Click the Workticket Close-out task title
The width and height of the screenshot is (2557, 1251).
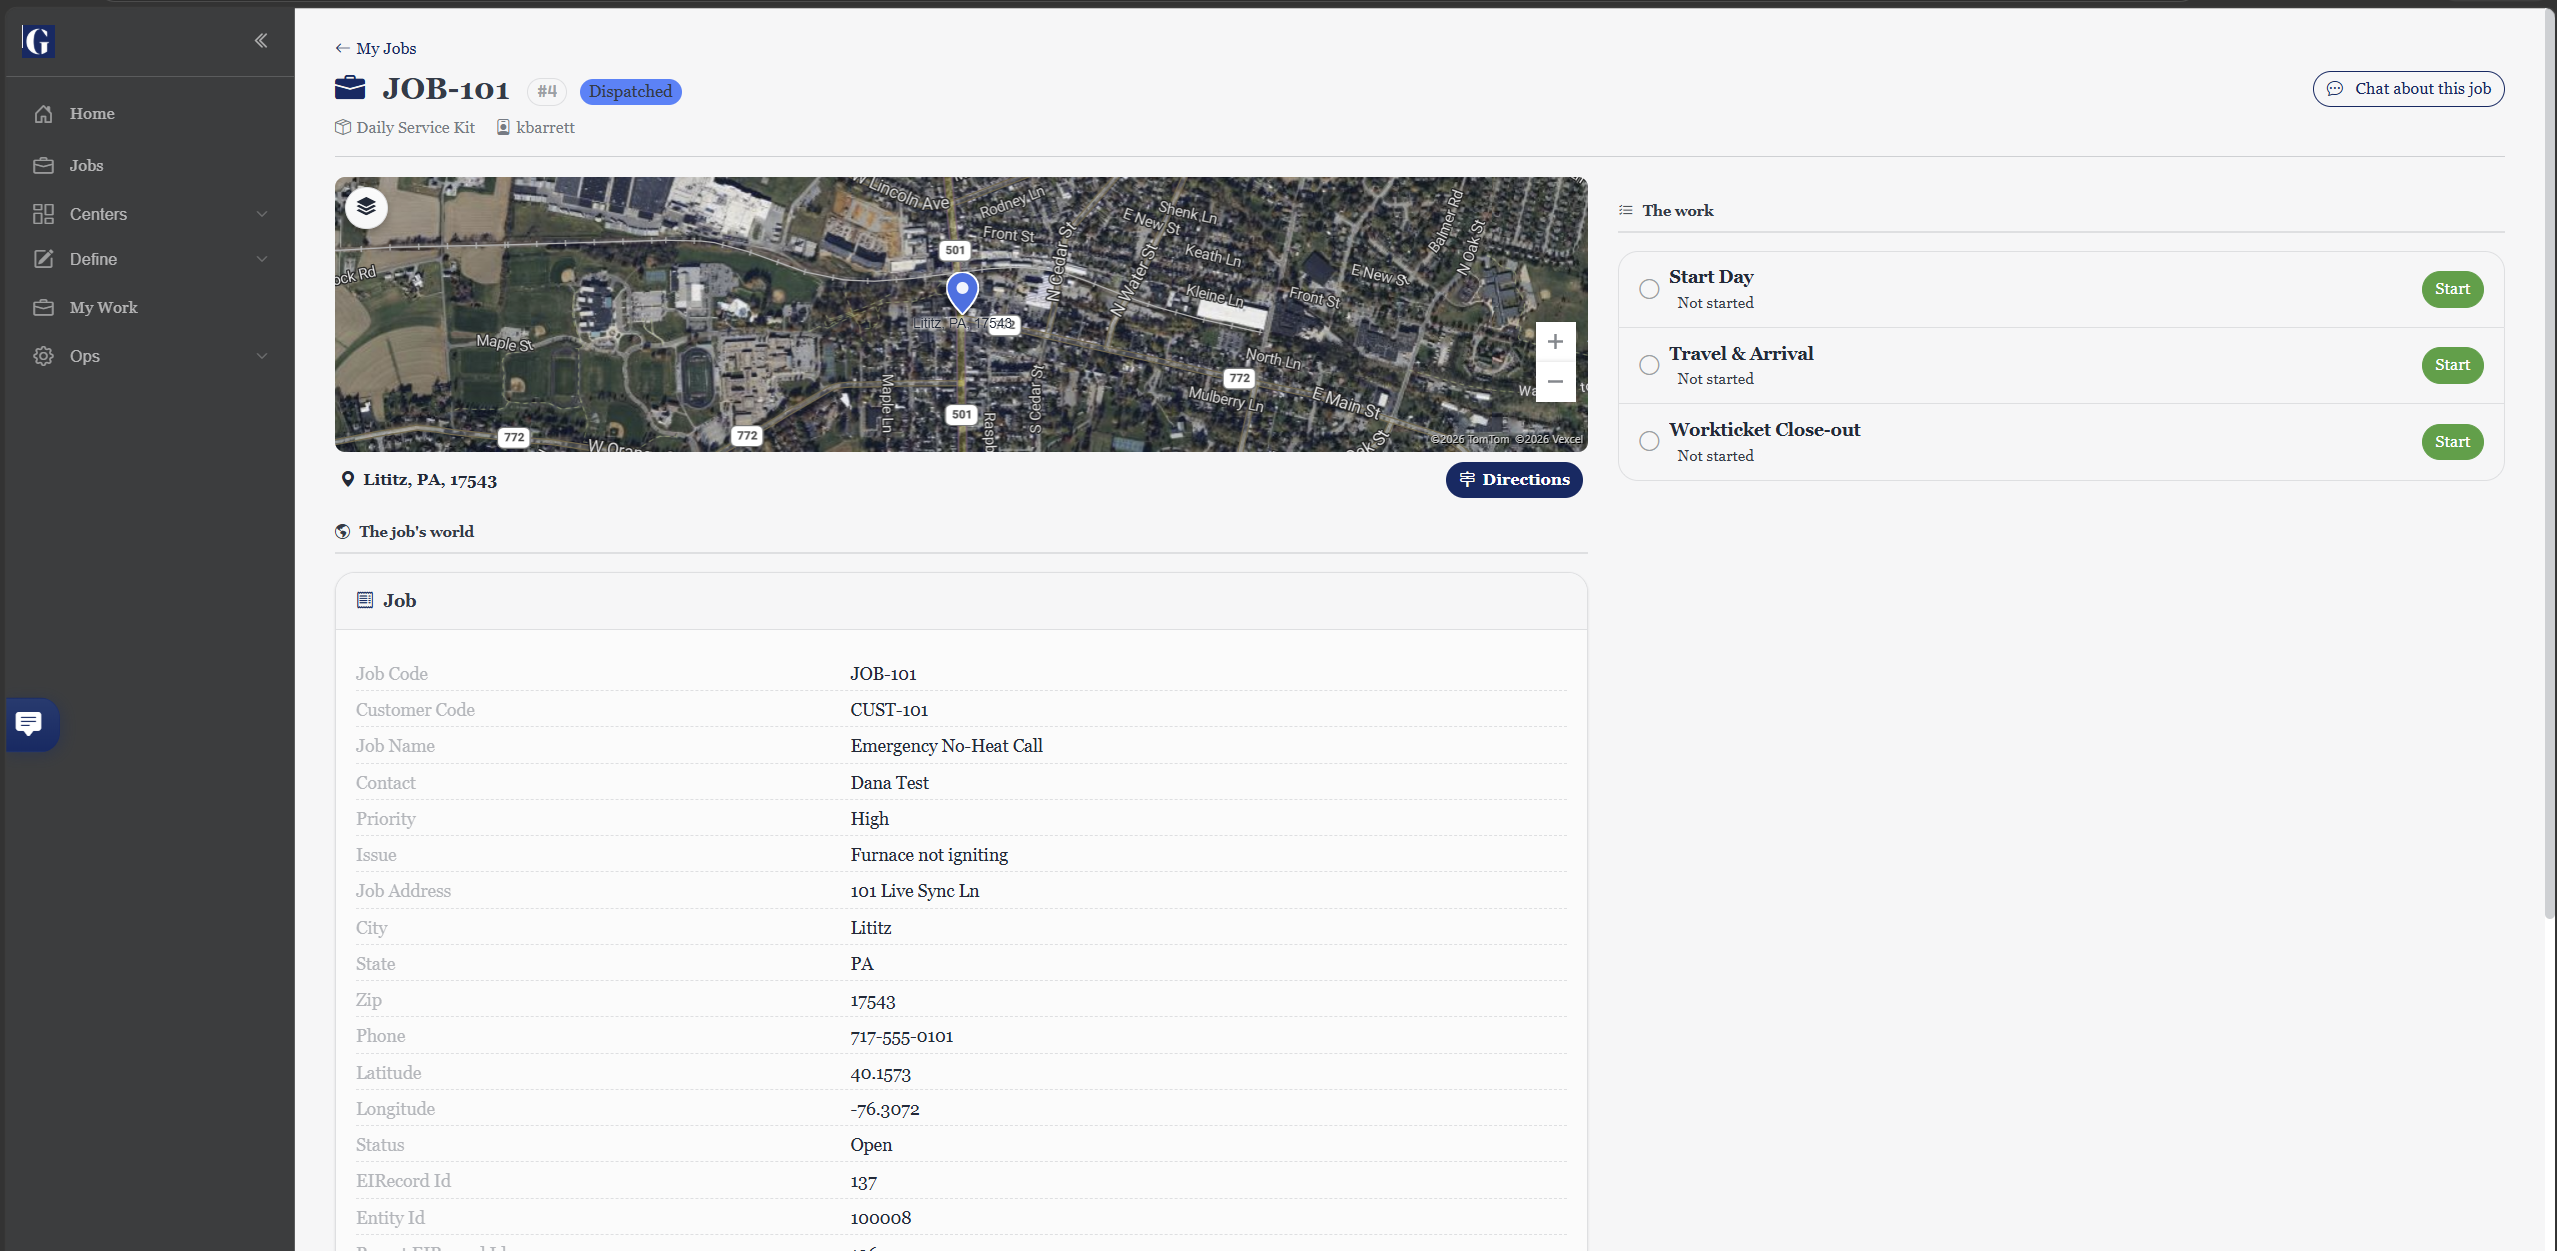[1764, 430]
